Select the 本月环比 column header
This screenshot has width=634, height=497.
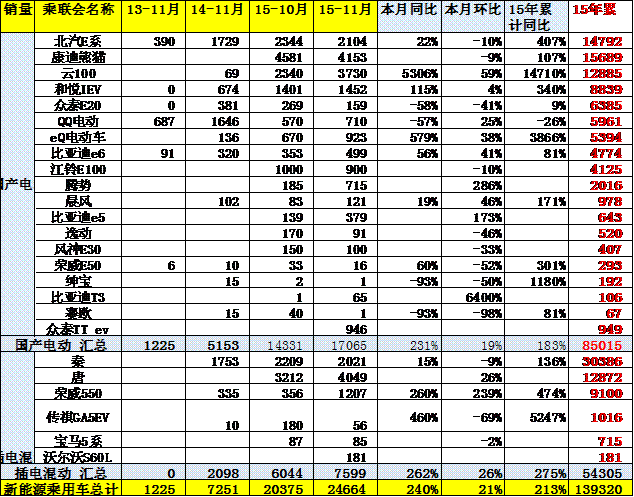pos(473,16)
